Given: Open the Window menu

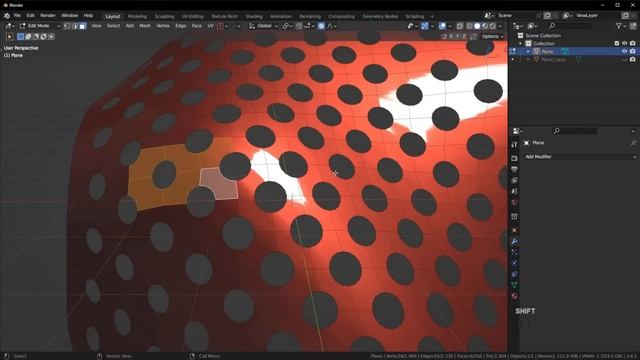Looking at the screenshot, I should (x=69, y=16).
